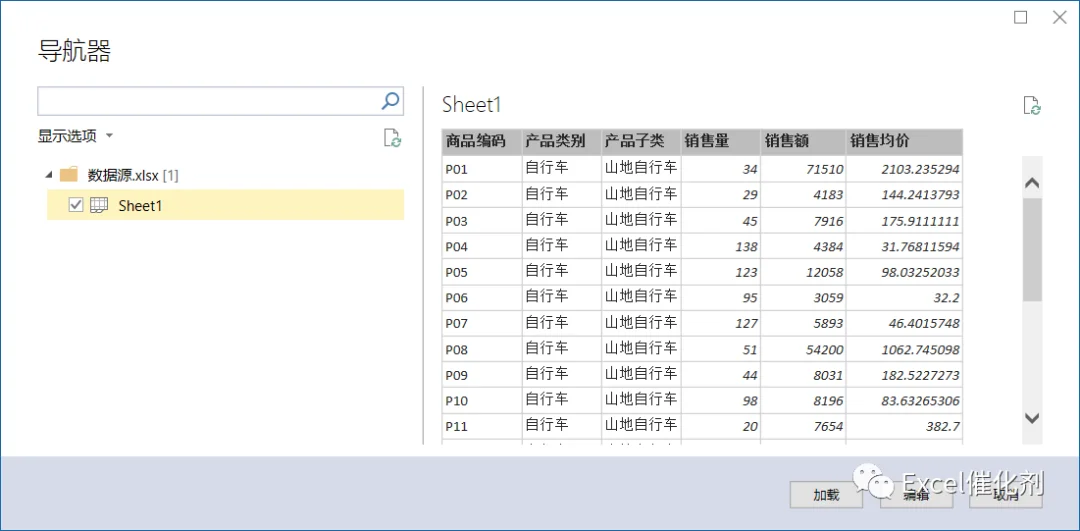The image size is (1080, 531).
Task: Click the 数据源.xlsx folder icon
Action: point(69,175)
